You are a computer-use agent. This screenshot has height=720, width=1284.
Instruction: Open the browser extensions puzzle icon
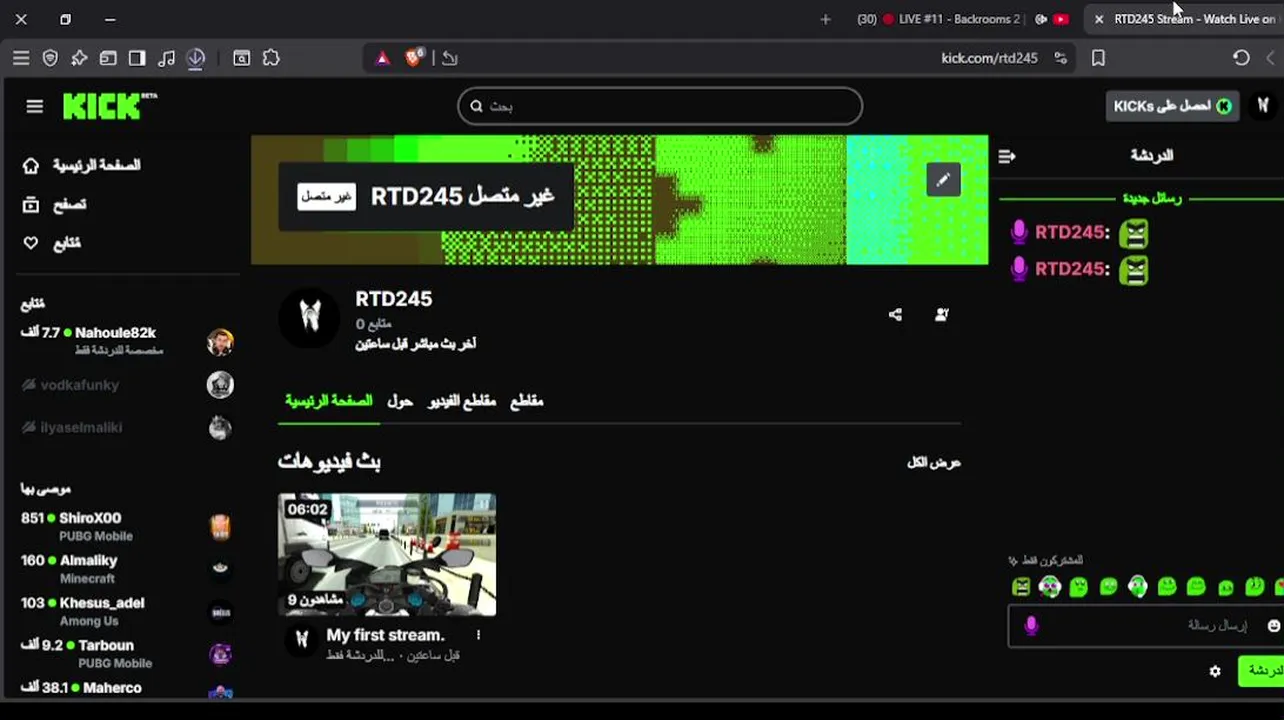[x=271, y=58]
